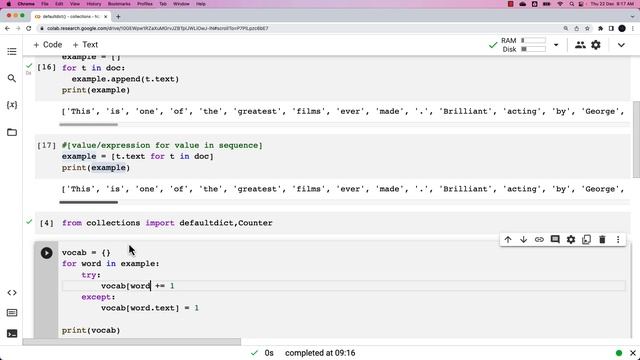
Task: Expand the Chrome tab search chevron
Action: [633, 17]
